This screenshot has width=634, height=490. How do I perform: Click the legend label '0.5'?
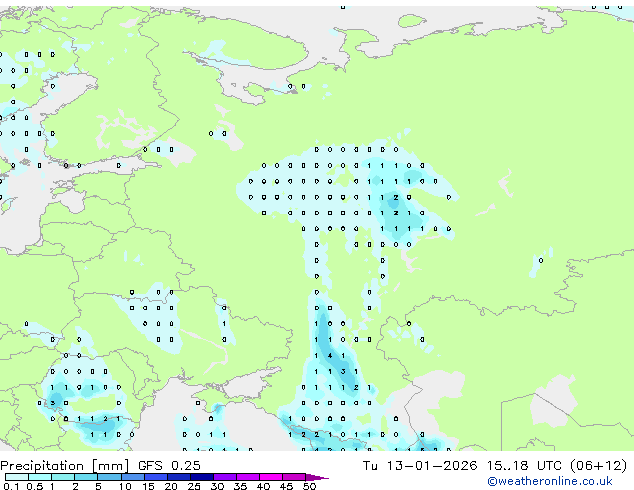coord(35,486)
